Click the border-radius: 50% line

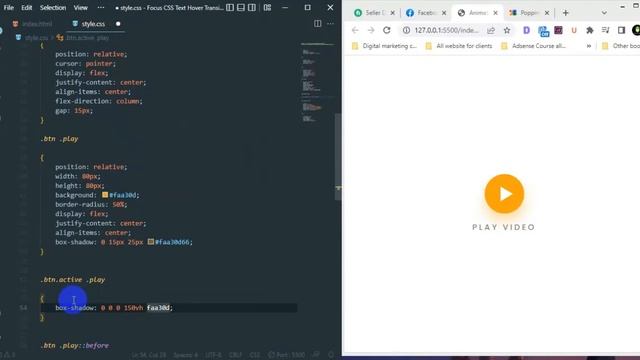tap(91, 204)
